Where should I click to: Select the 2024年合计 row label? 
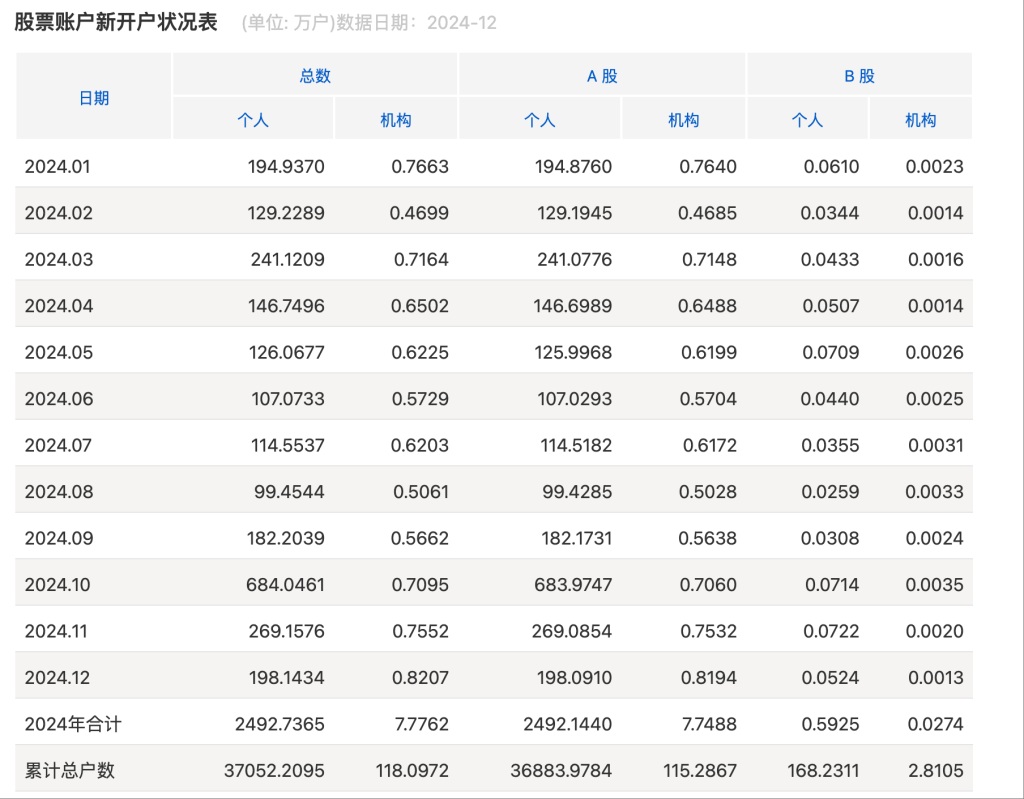pyautogui.click(x=73, y=724)
